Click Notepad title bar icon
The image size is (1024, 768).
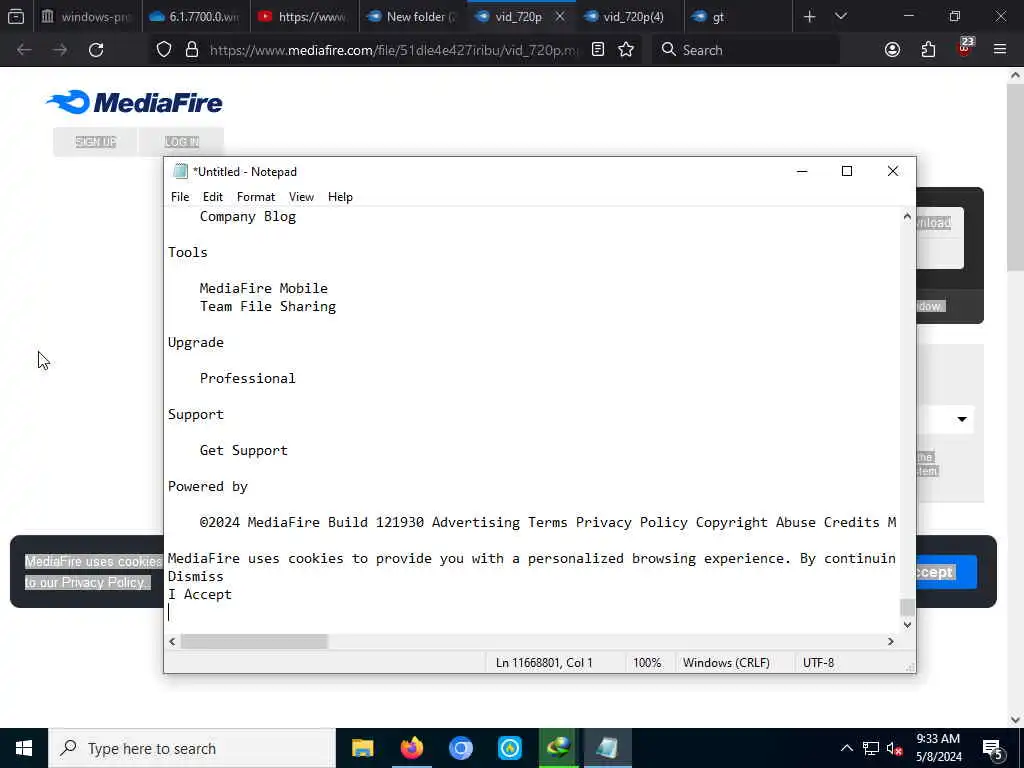180,171
